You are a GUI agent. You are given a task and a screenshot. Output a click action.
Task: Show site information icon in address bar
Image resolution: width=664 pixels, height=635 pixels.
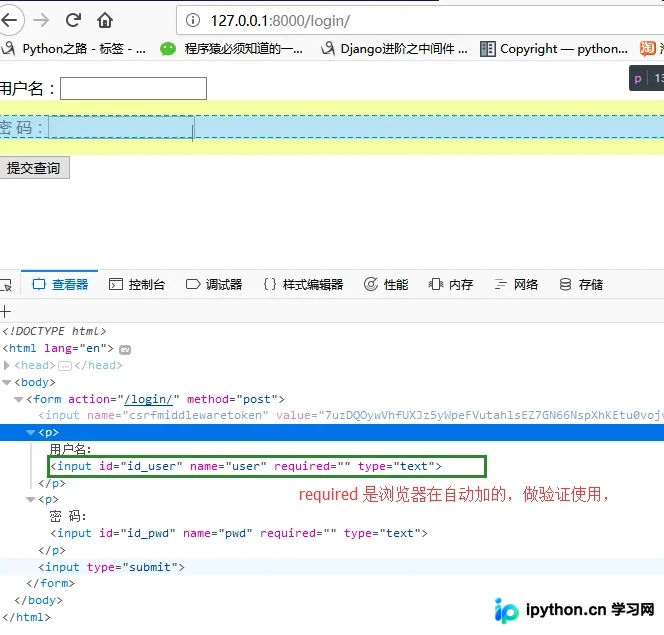click(193, 20)
